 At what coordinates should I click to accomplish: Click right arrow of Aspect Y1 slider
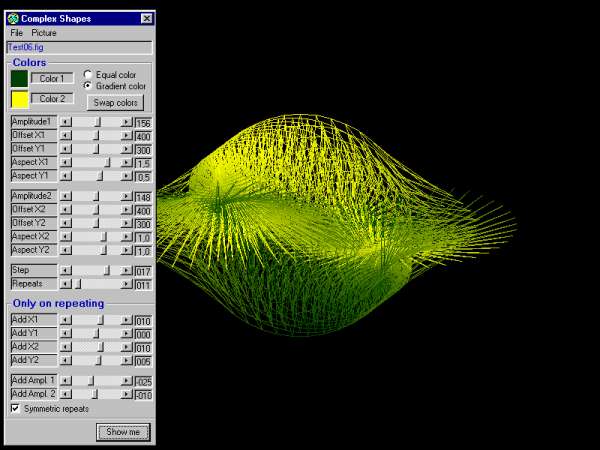126,176
